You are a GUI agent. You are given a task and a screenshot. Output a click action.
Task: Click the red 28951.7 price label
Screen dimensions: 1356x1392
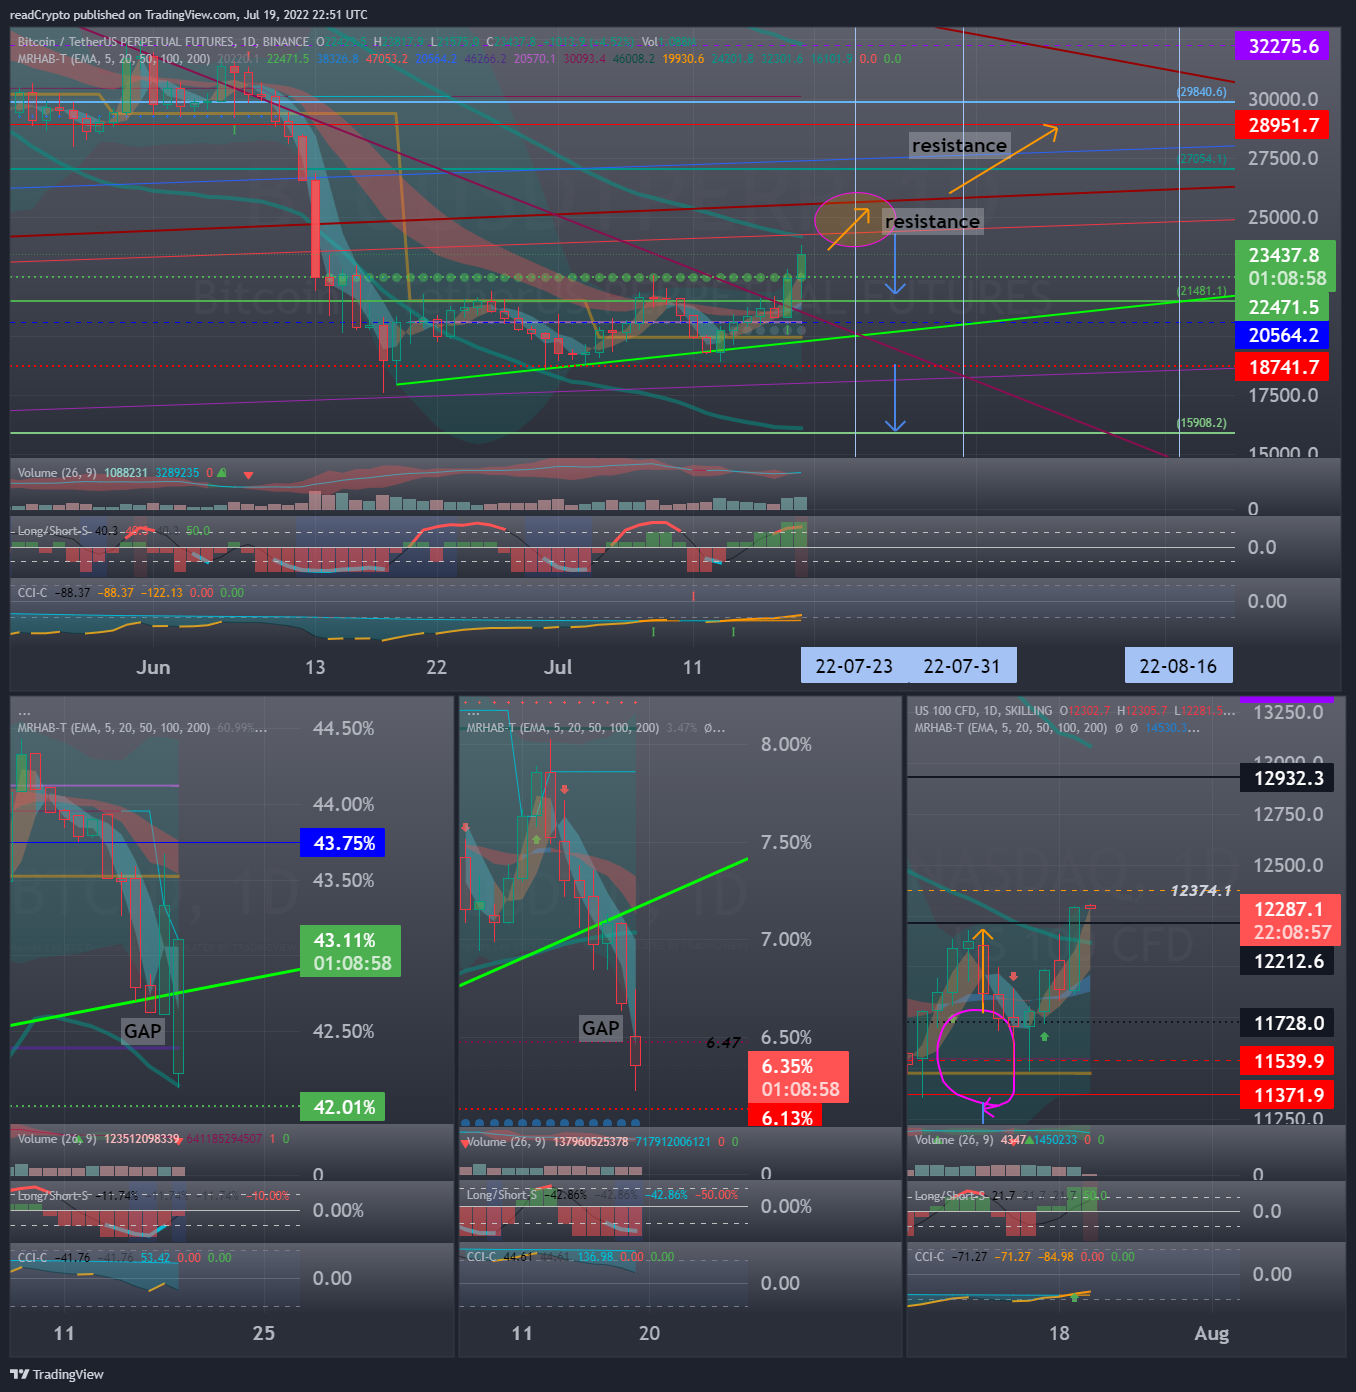(1283, 125)
